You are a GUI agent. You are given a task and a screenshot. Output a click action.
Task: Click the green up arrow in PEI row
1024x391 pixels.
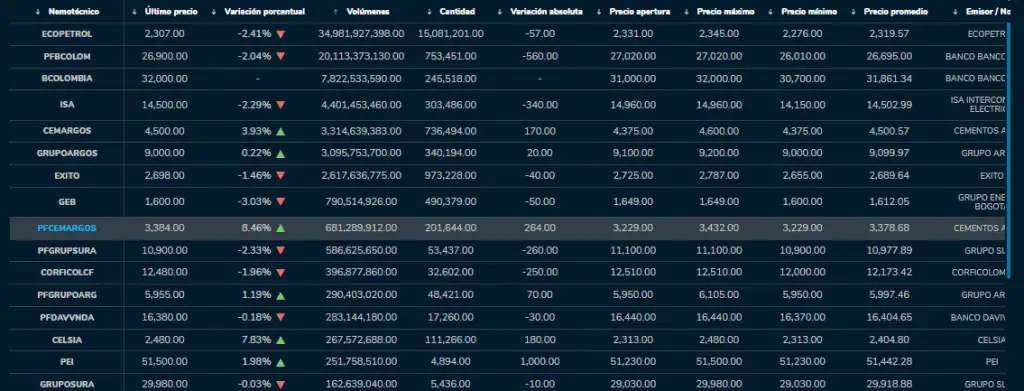[280, 362]
